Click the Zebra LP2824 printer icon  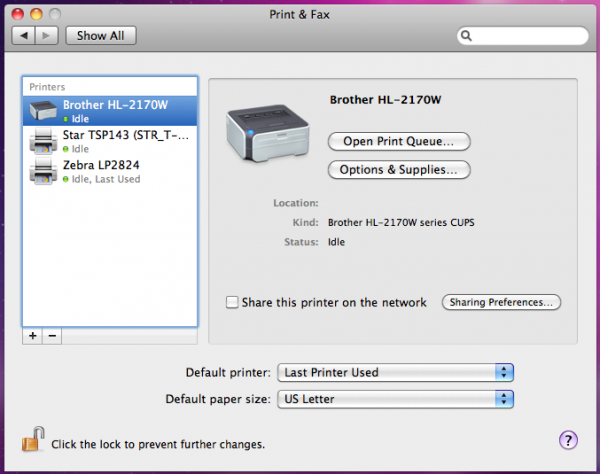43,171
